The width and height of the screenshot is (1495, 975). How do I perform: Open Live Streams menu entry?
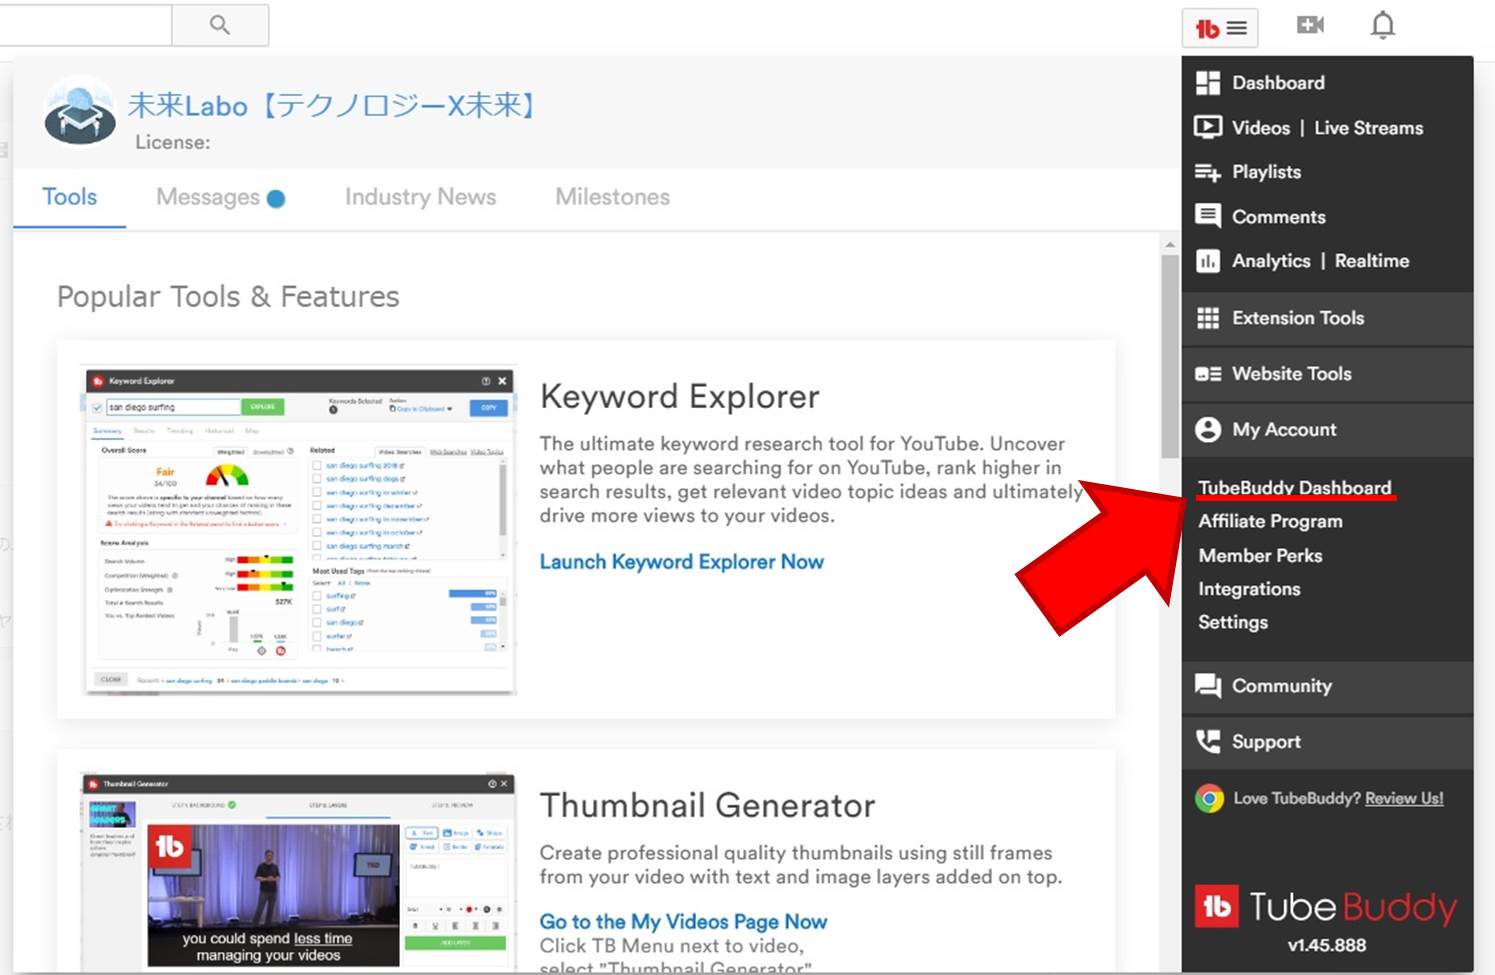coord(1369,128)
